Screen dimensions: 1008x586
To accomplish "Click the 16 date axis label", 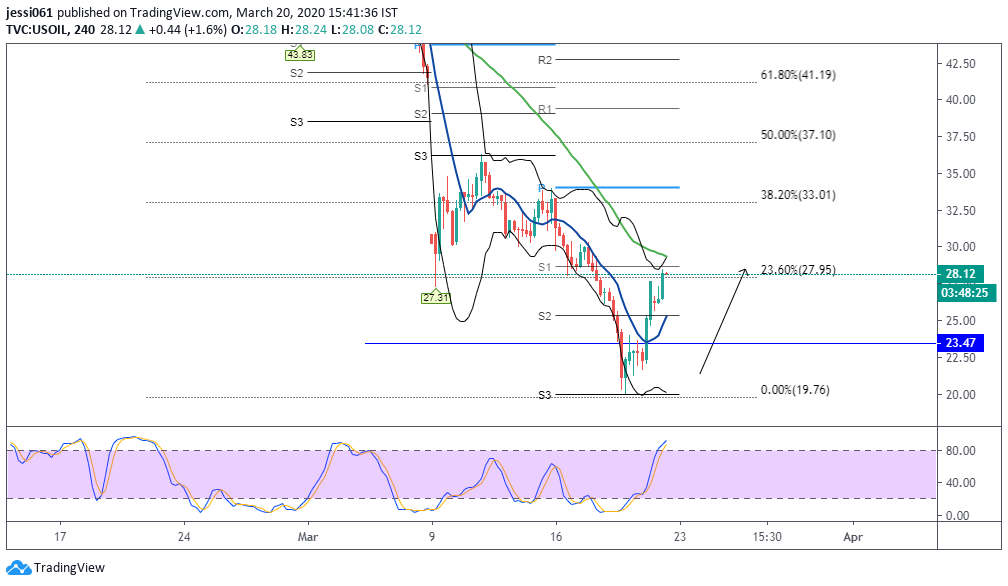I will [555, 537].
